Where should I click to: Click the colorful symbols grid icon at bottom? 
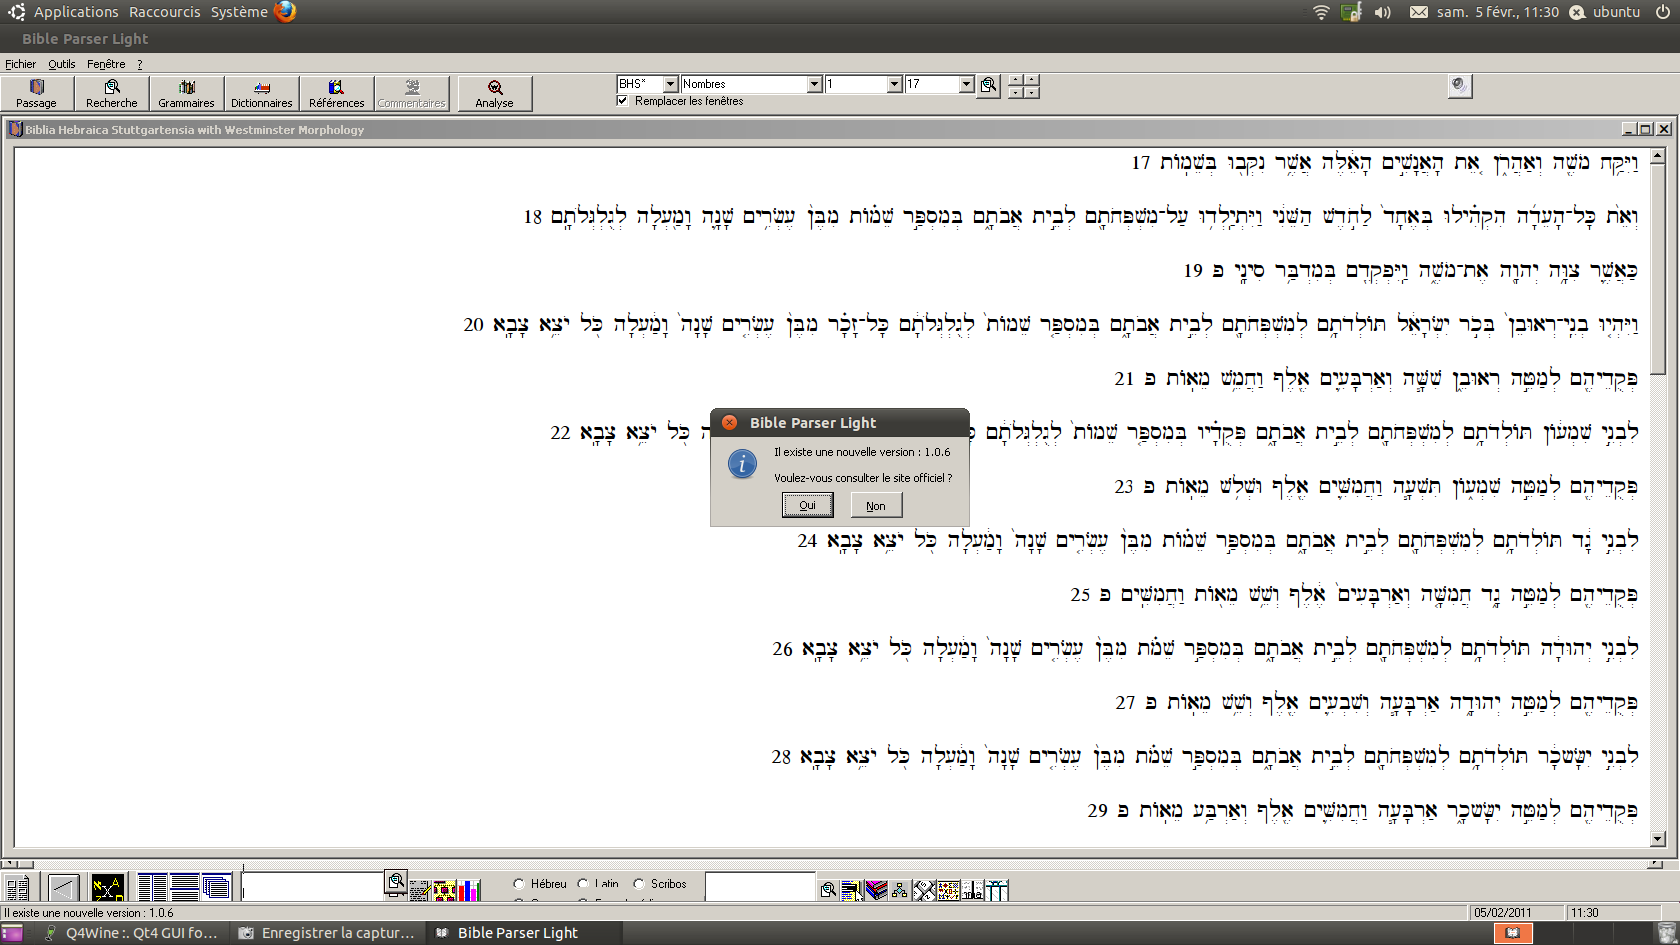click(x=948, y=890)
